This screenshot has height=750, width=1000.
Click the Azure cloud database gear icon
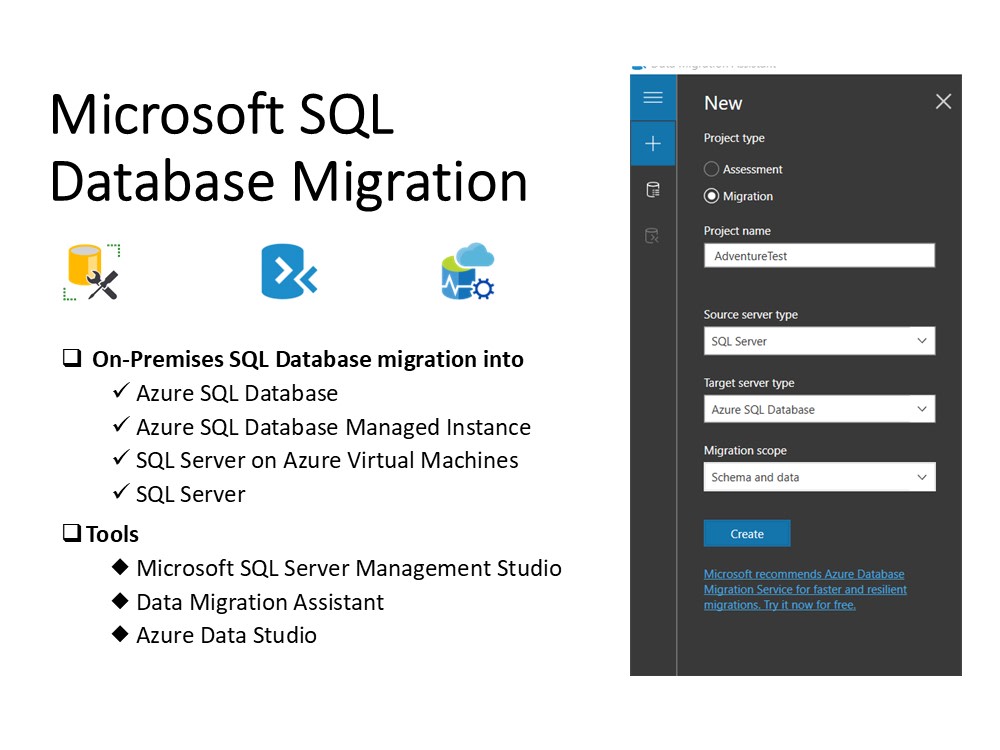[x=467, y=272]
